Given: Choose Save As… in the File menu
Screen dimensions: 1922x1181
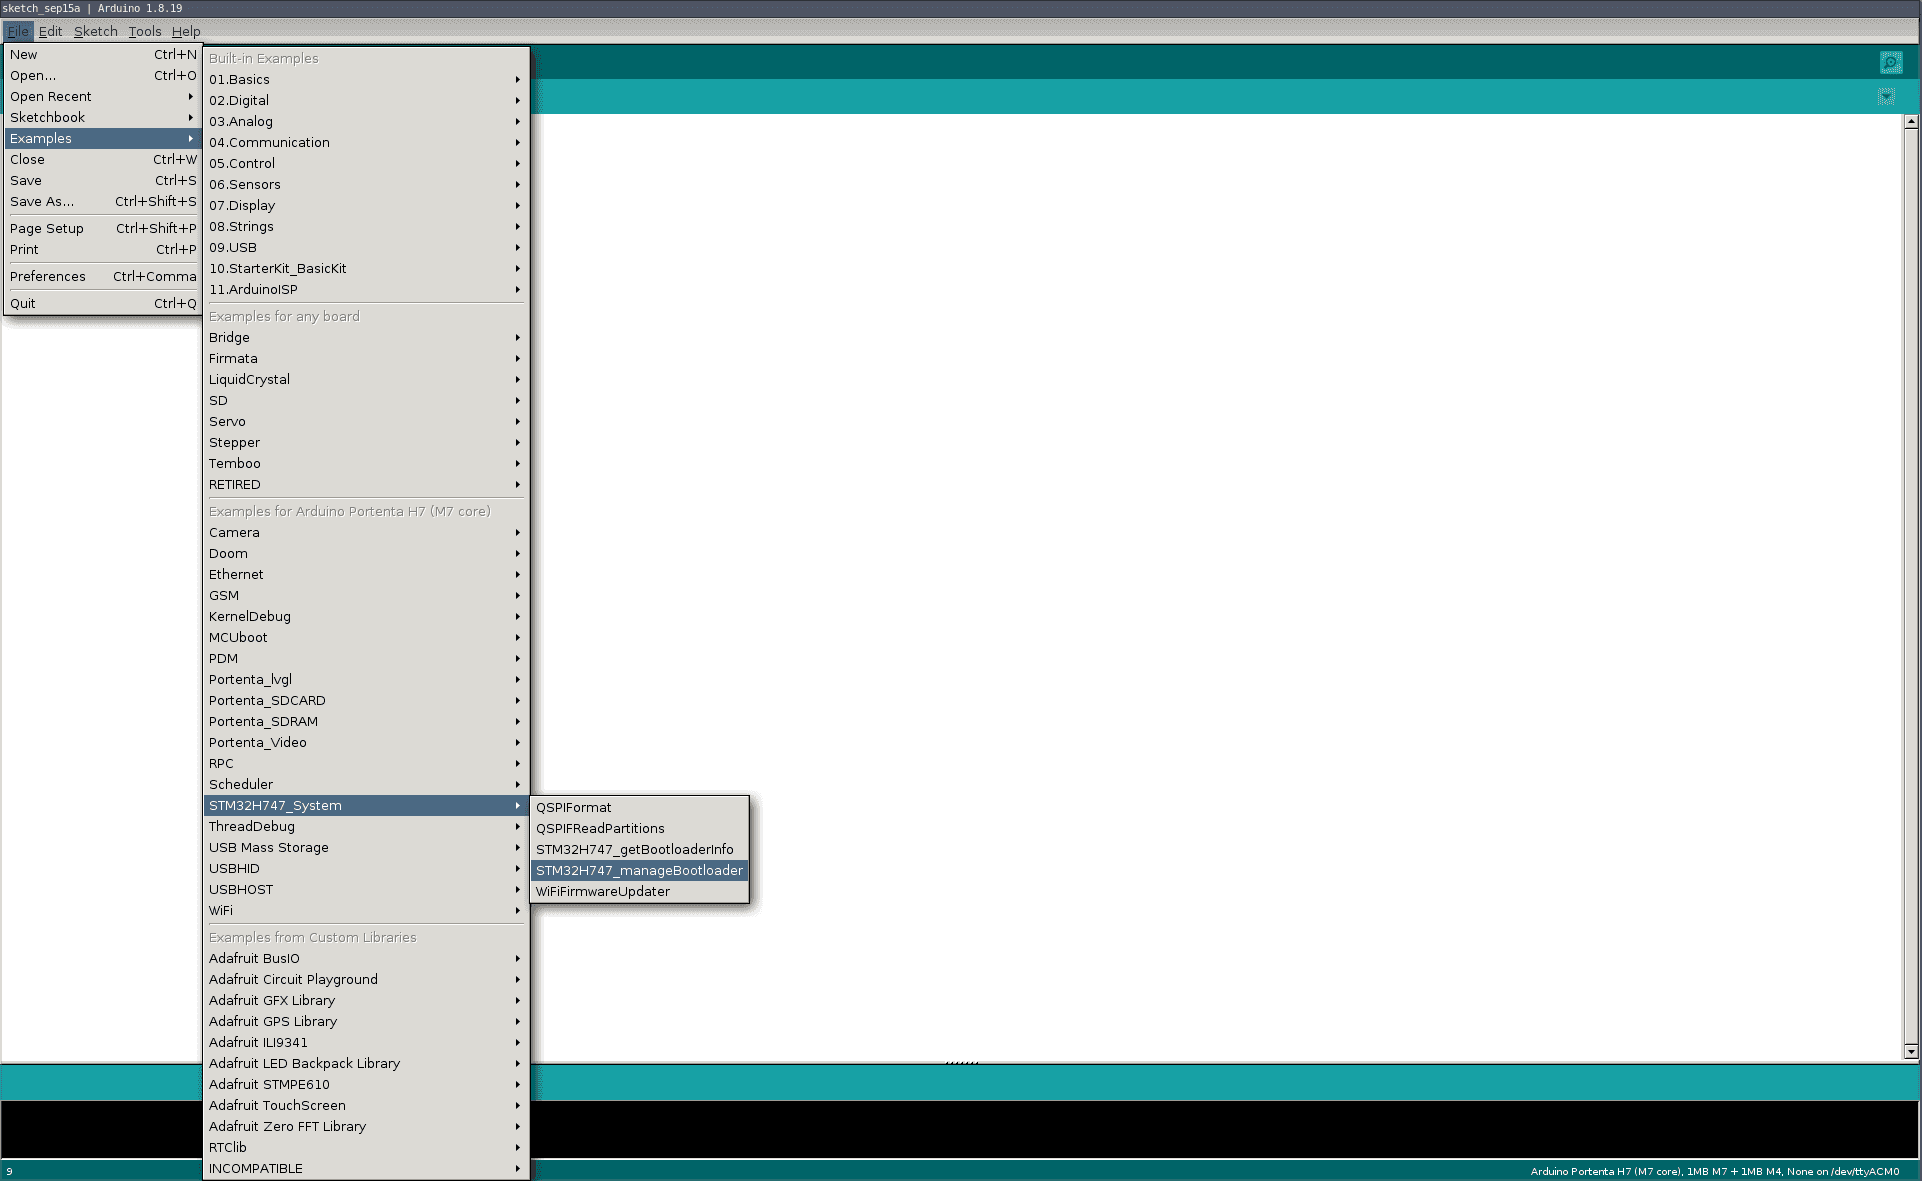Looking at the screenshot, I should [x=42, y=202].
